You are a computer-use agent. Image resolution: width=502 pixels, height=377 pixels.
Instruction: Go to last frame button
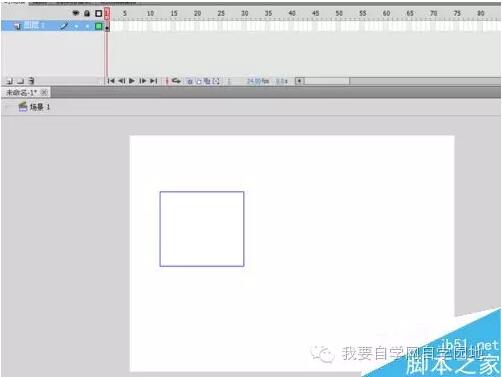point(153,81)
